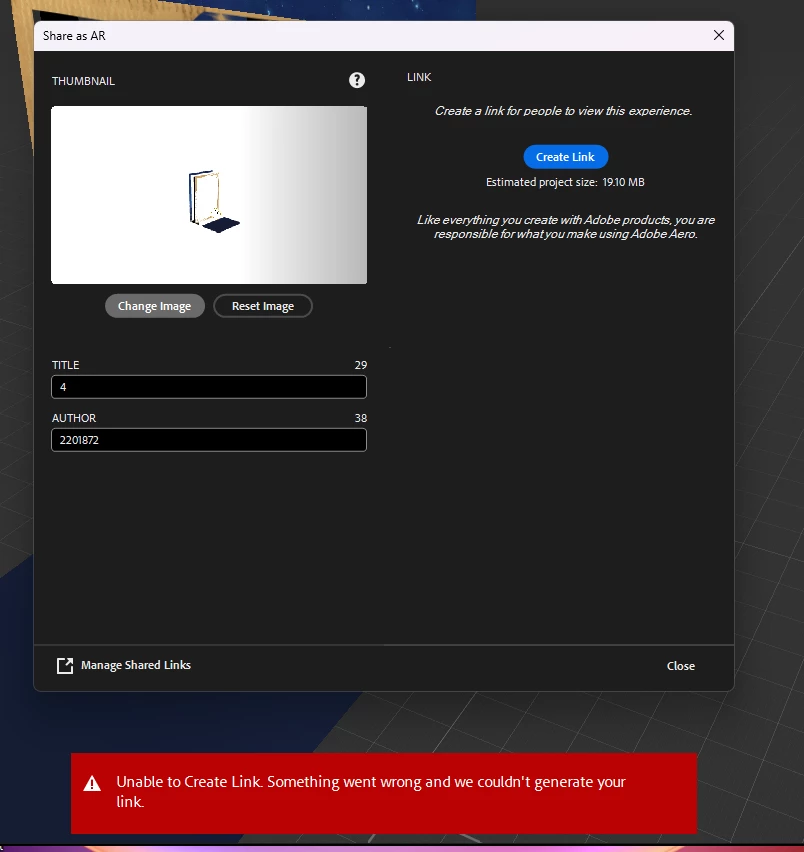This screenshot has height=852, width=804.
Task: Click the book thumbnail preview image
Action: tap(209, 195)
